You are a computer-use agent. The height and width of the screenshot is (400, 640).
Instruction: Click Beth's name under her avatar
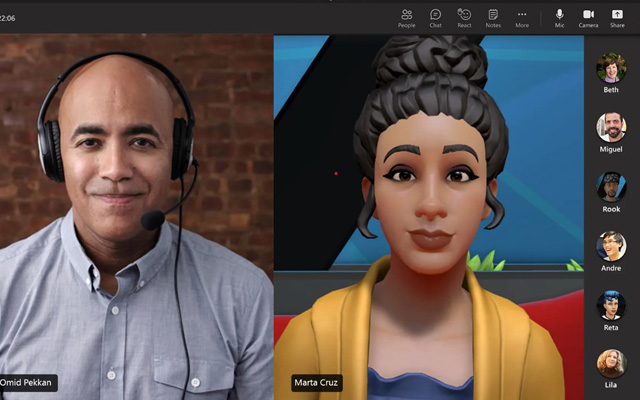[611, 90]
